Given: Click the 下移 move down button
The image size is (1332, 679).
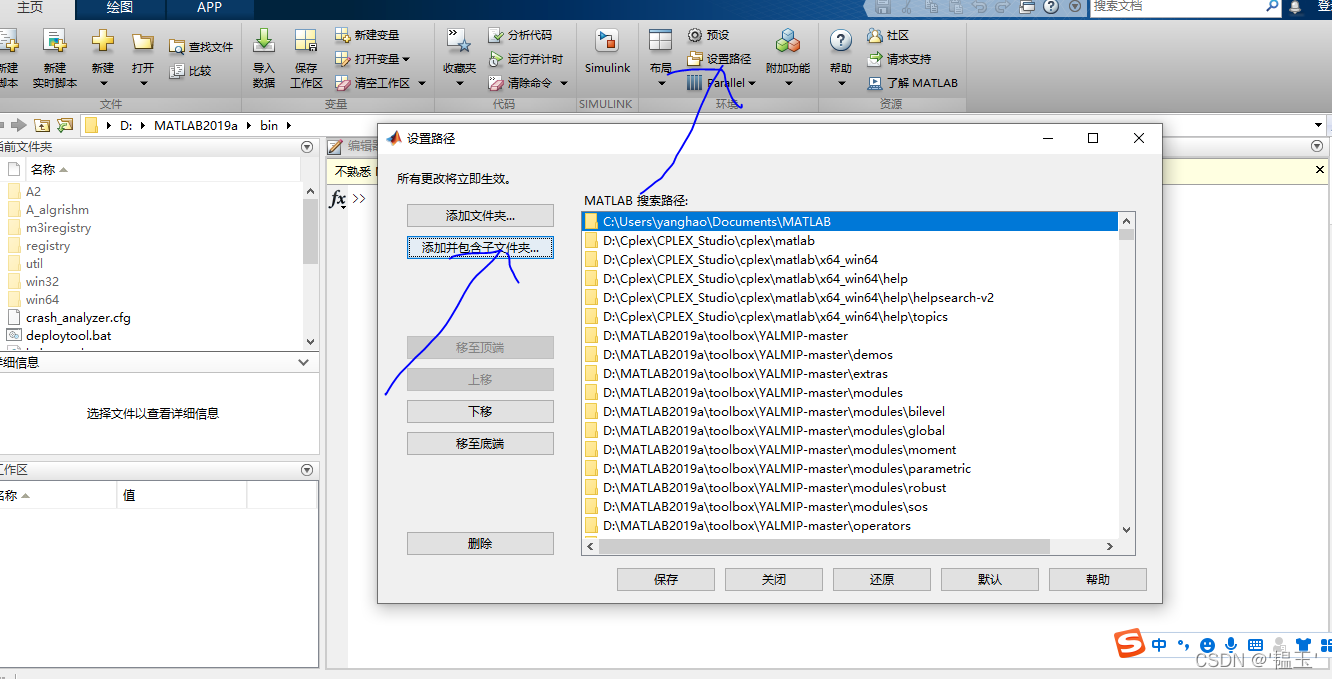Looking at the screenshot, I should tap(480, 411).
